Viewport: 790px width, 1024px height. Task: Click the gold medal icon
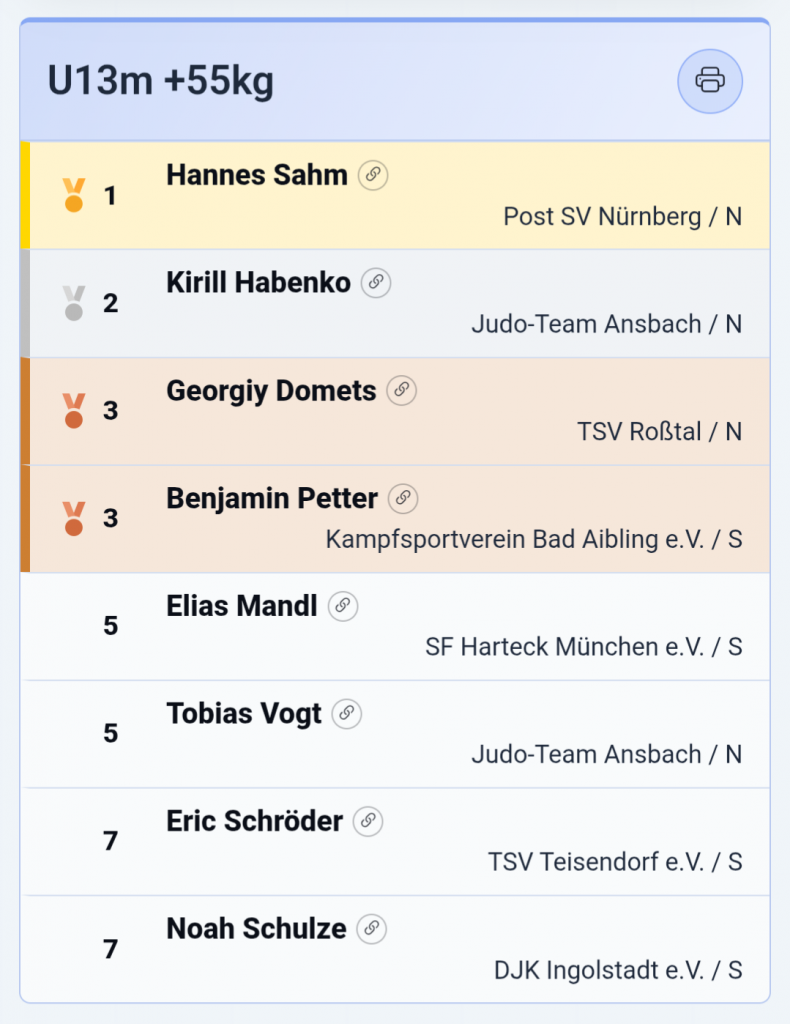tap(73, 195)
